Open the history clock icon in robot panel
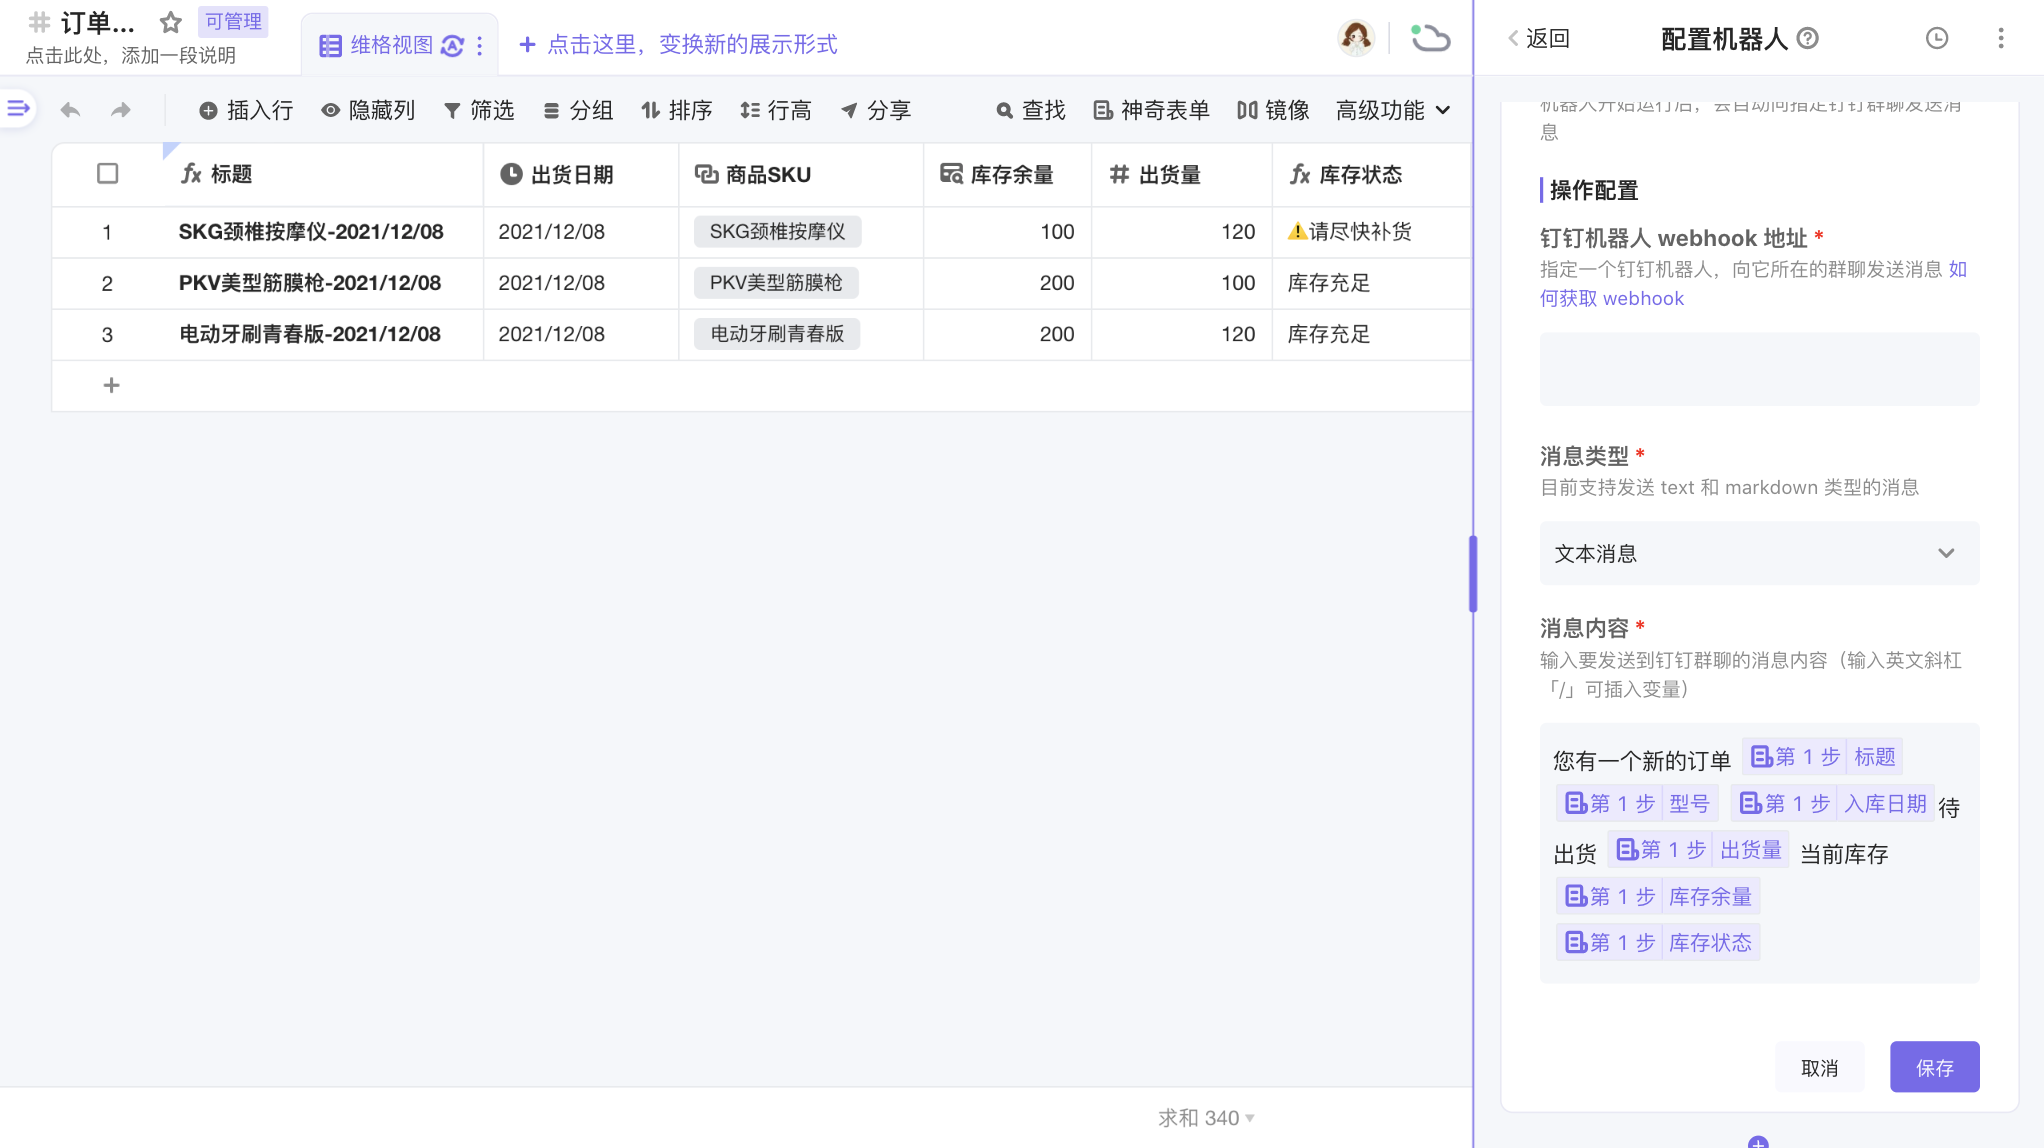 1936,38
